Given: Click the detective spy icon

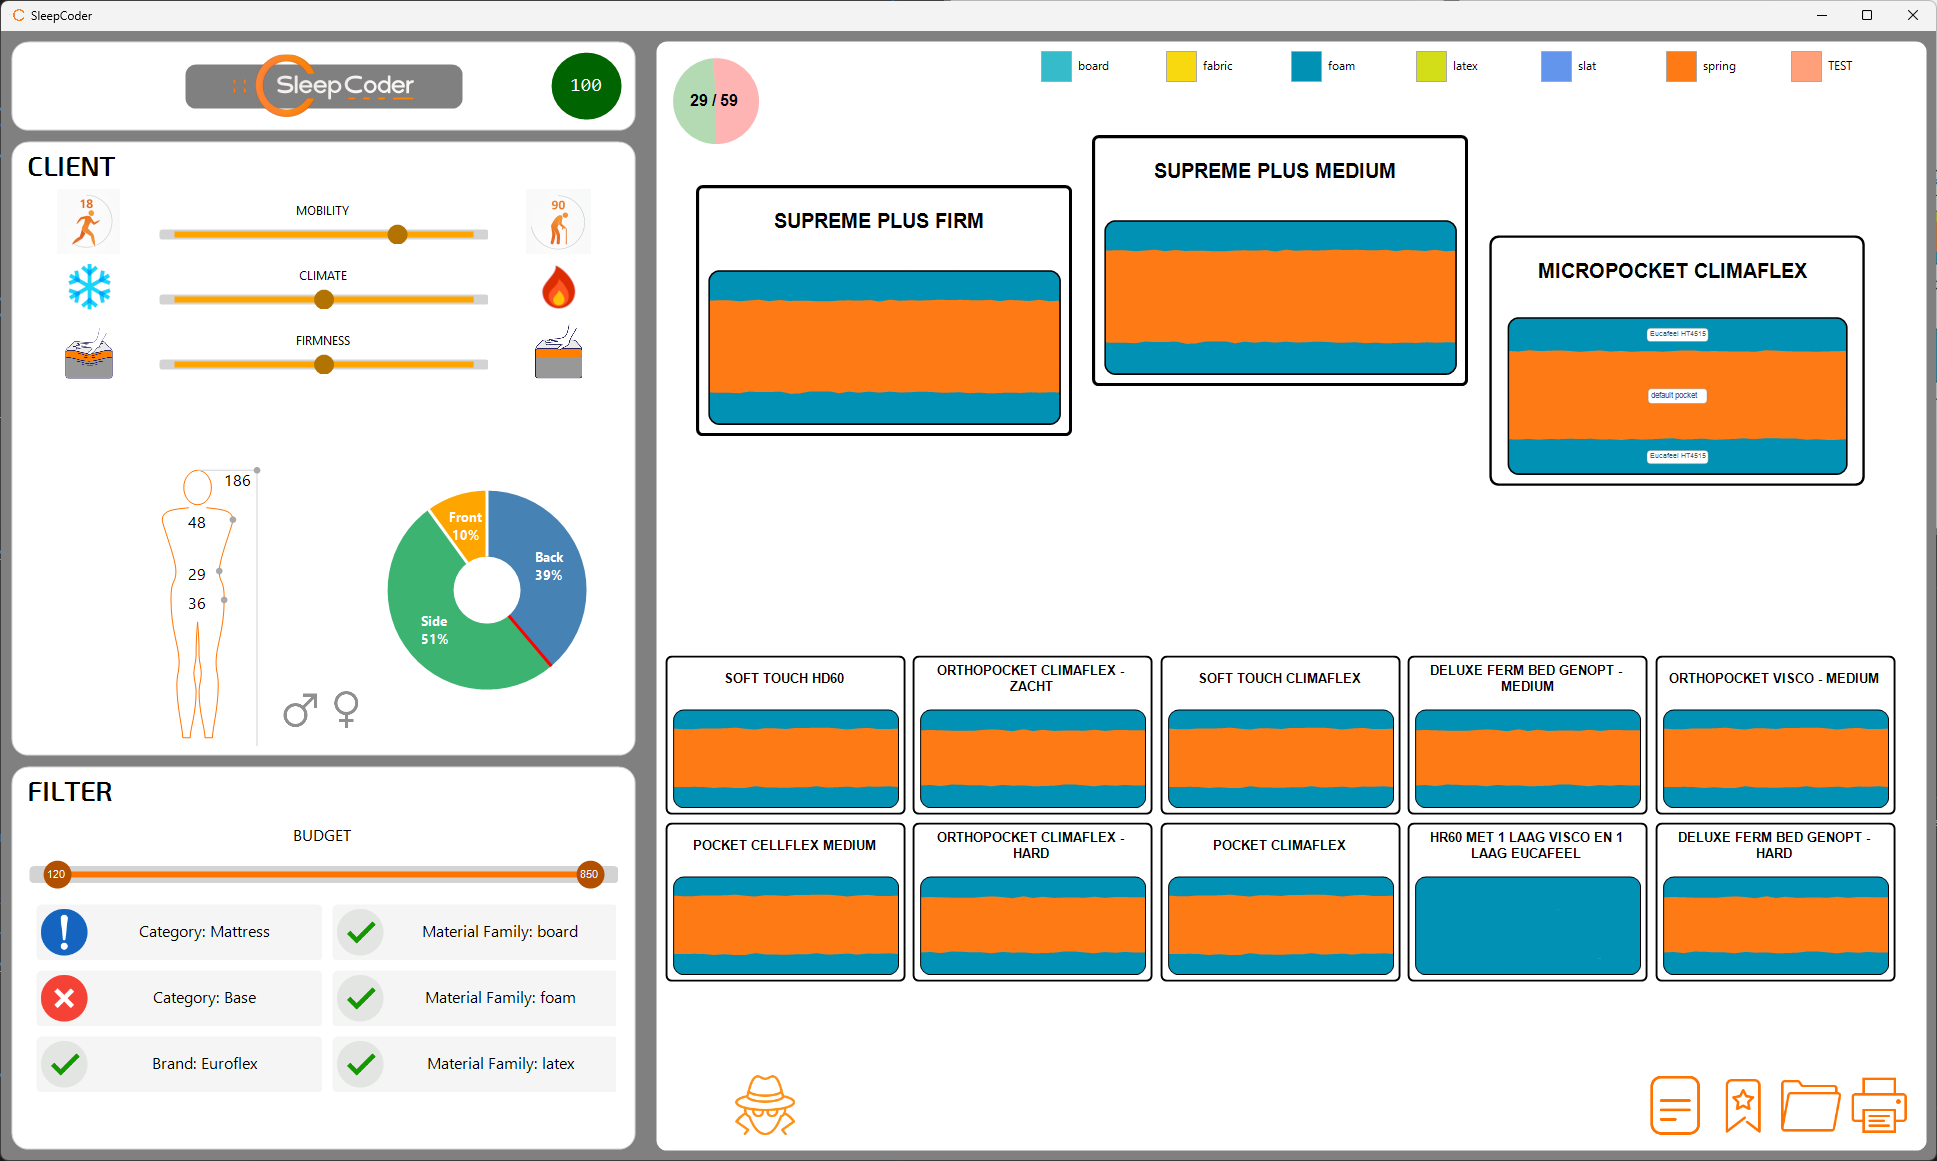Looking at the screenshot, I should [x=765, y=1105].
